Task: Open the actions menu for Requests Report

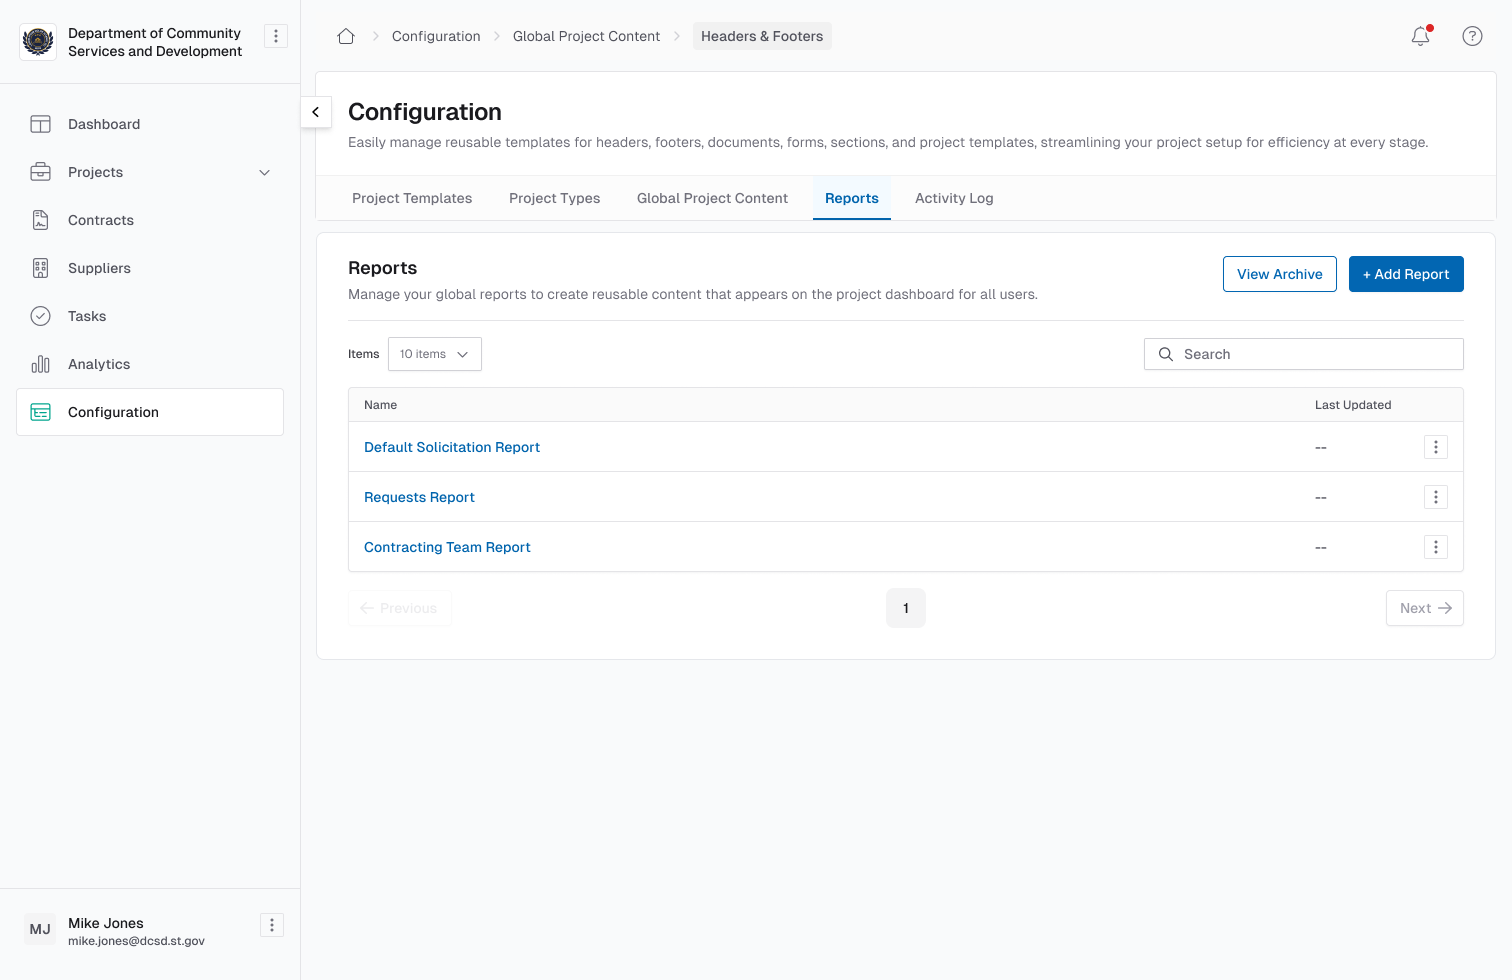Action: pyautogui.click(x=1436, y=497)
